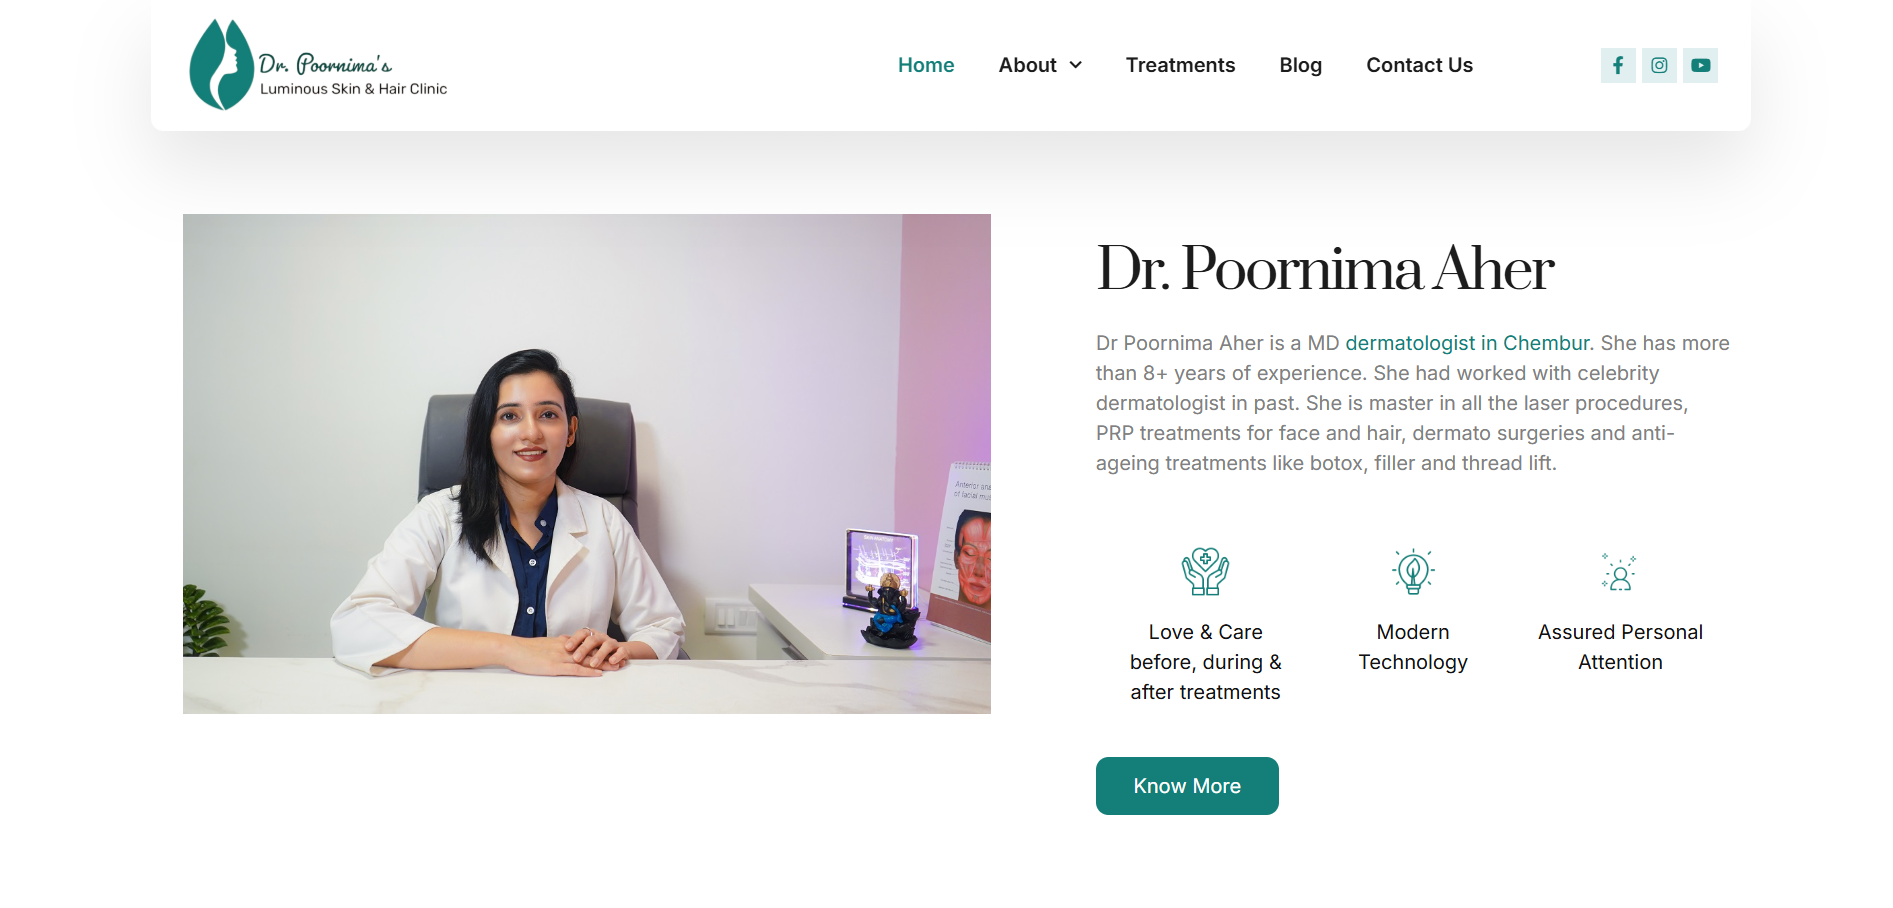Click the doctor's photo at her desk
Screen dimensions: 1893x908
[587, 464]
